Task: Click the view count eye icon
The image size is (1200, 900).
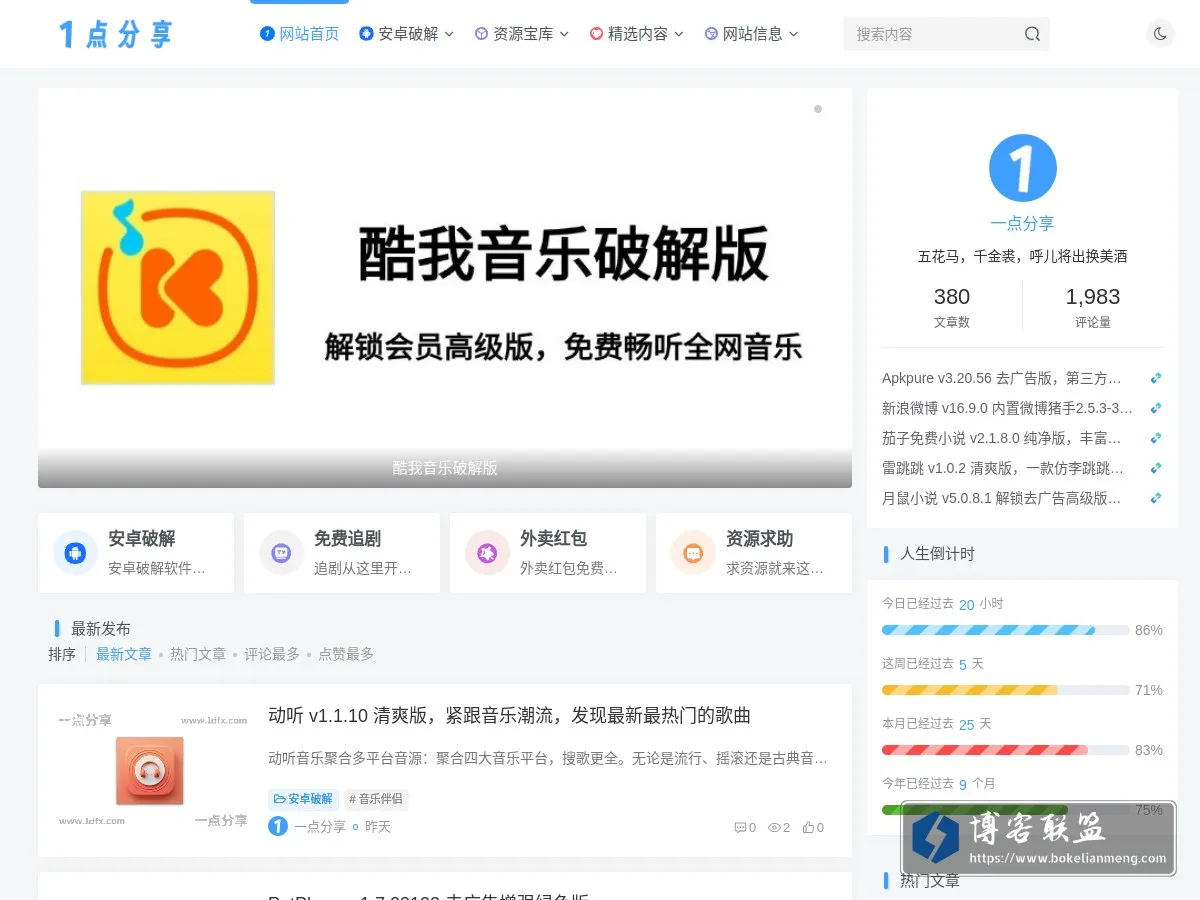Action: click(x=774, y=828)
